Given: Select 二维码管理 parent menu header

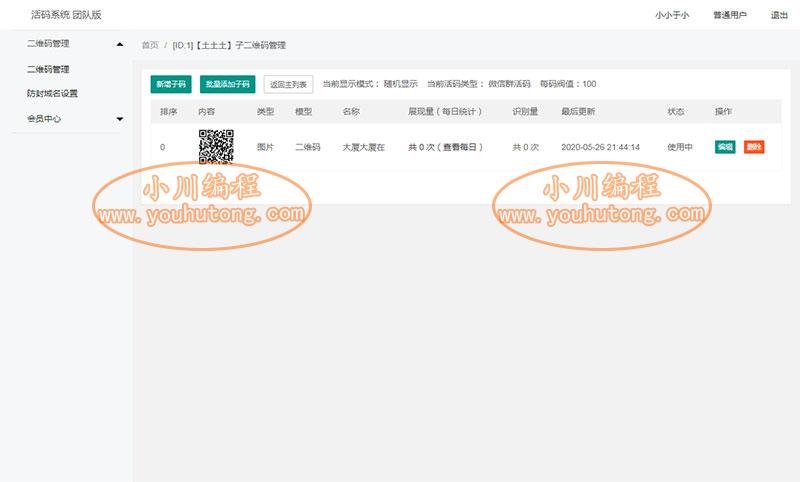Looking at the screenshot, I should tap(48, 44).
